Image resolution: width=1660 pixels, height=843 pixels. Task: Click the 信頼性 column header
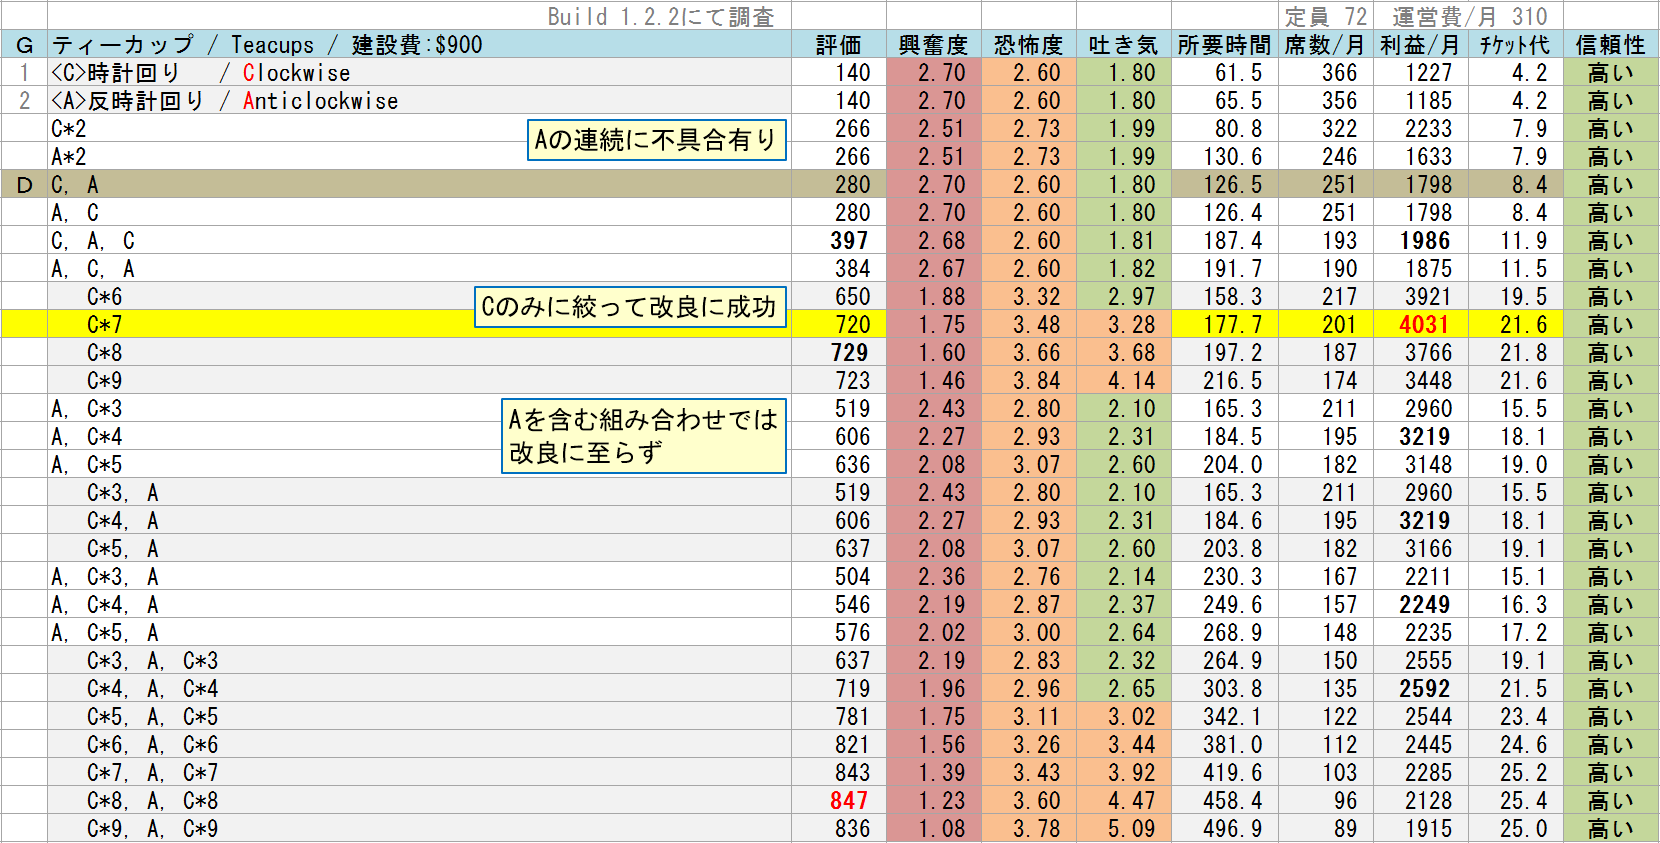1610,45
